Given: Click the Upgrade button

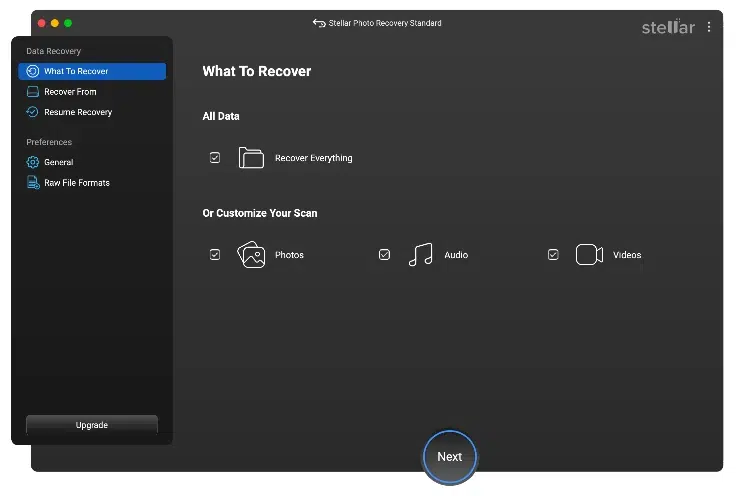Looking at the screenshot, I should pos(92,425).
